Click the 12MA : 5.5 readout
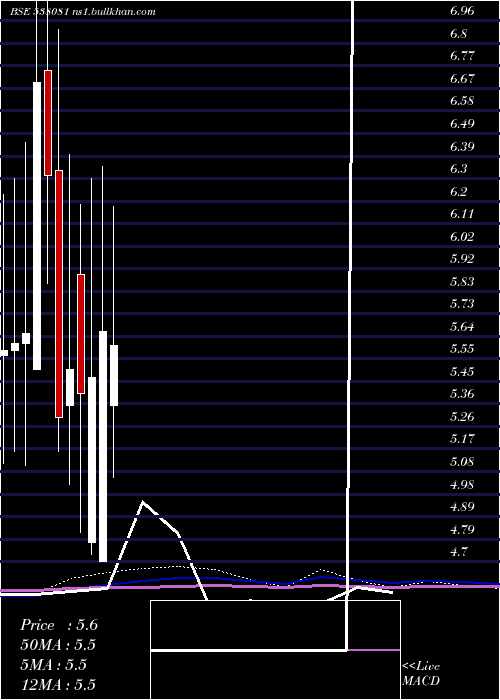The height and width of the screenshot is (700, 500). (x=58, y=685)
